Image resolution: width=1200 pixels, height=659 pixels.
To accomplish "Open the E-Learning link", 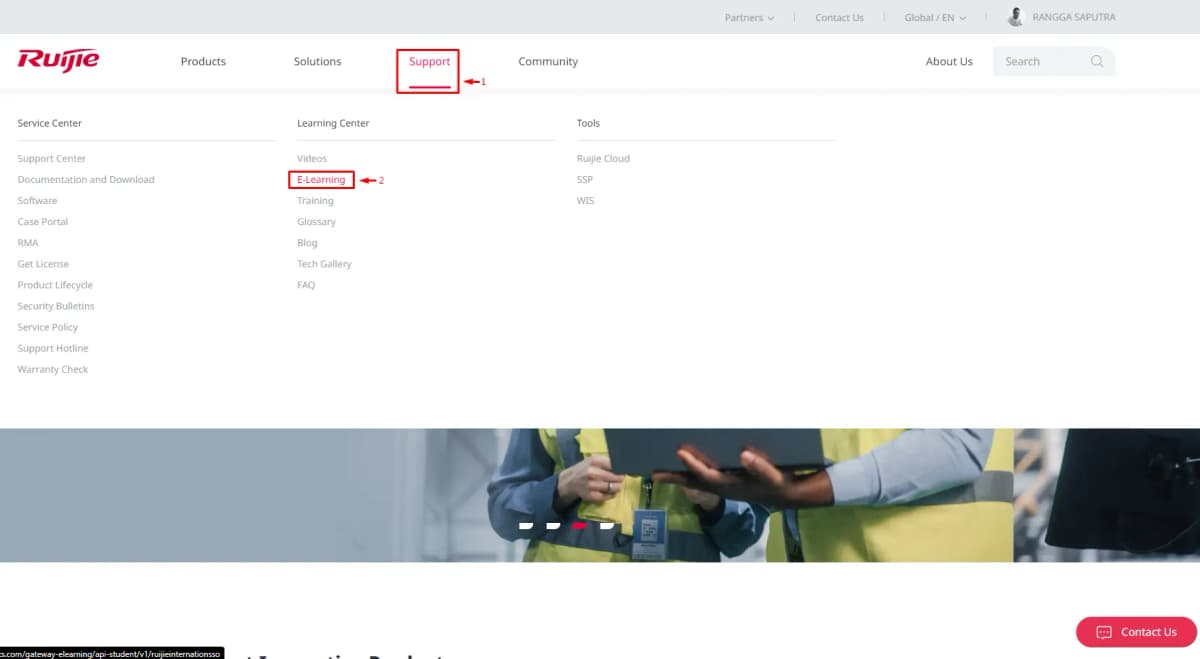I will (x=320, y=179).
